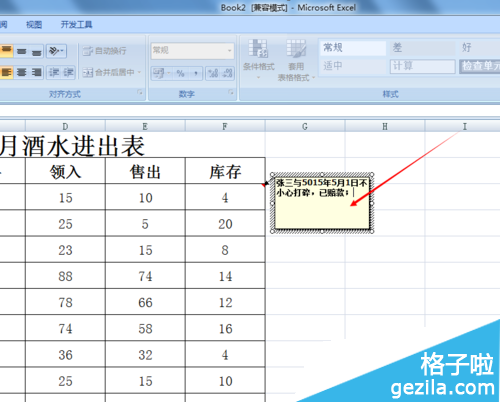Select column H header

pos(385,126)
